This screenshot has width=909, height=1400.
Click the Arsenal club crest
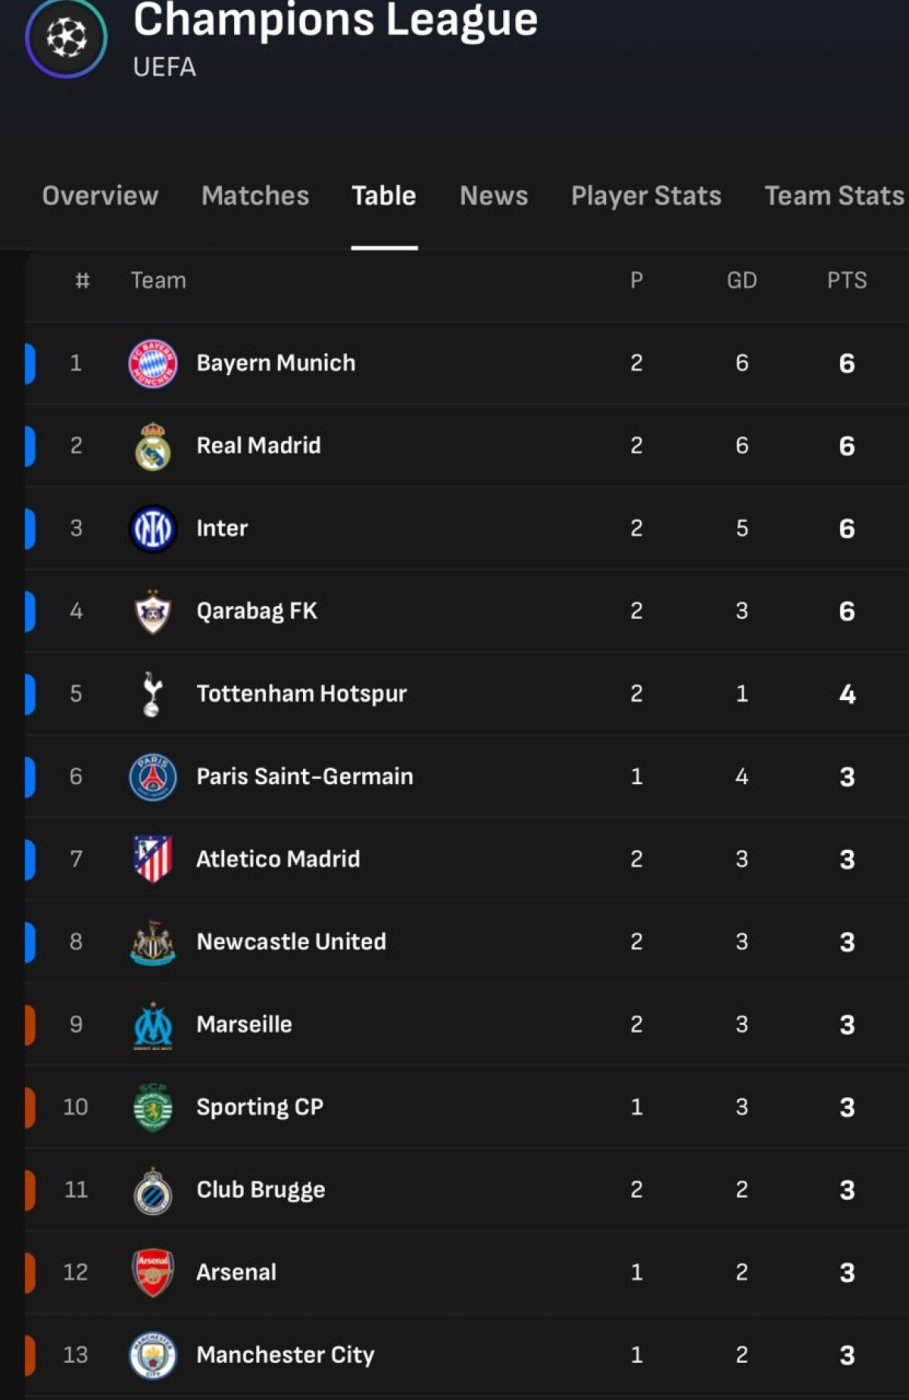[153, 1272]
